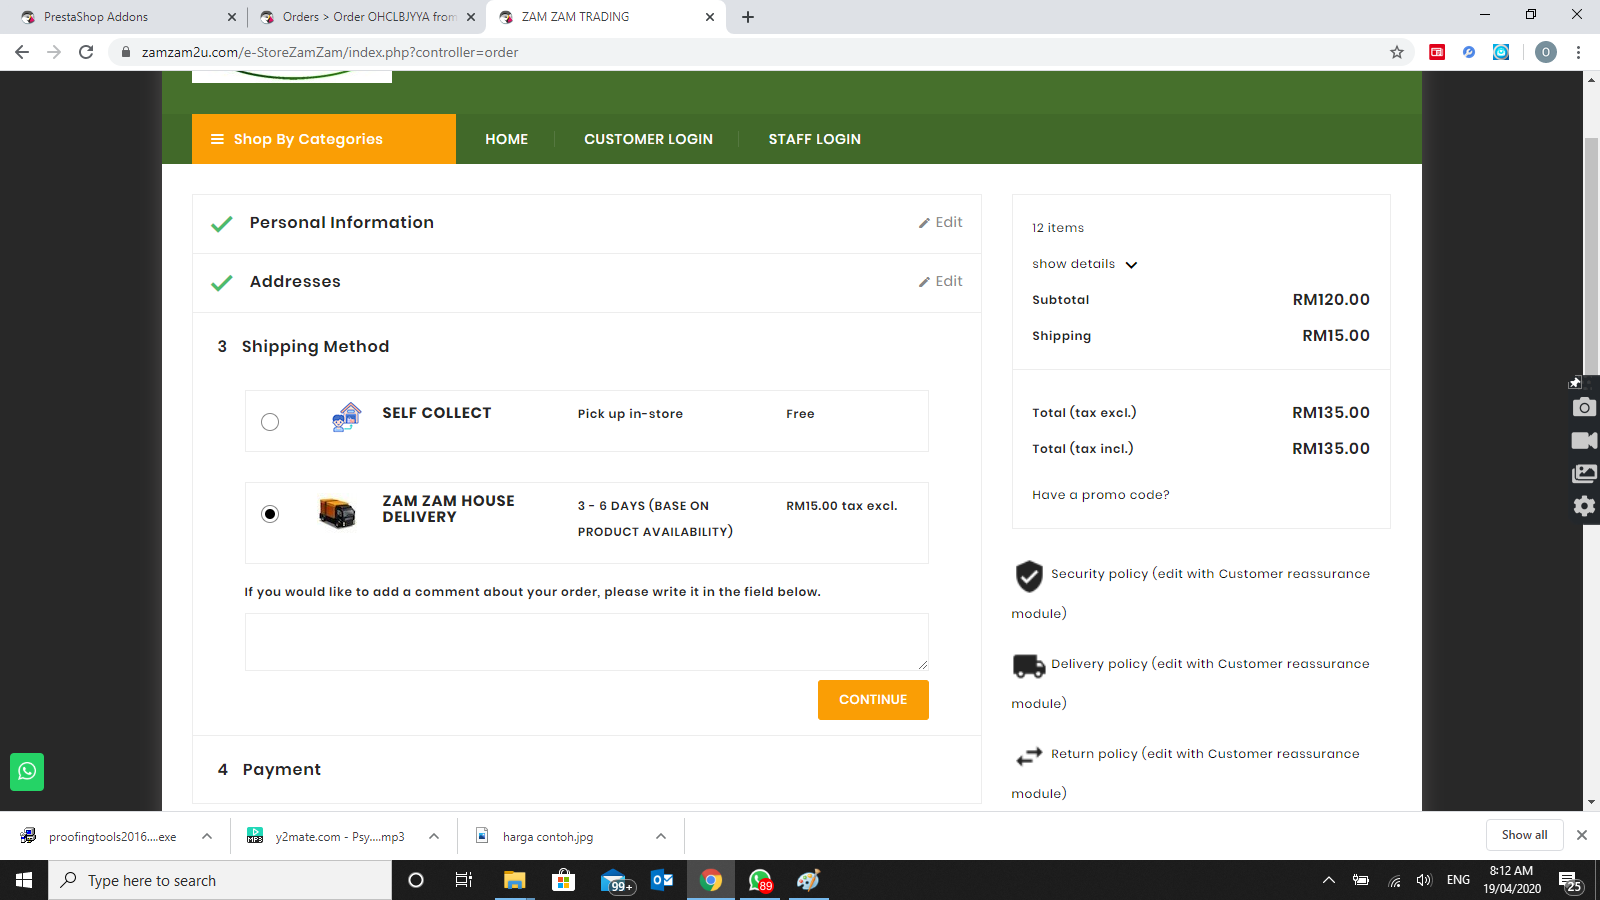
Task: Click the Windows taskbar search box
Action: (220, 880)
